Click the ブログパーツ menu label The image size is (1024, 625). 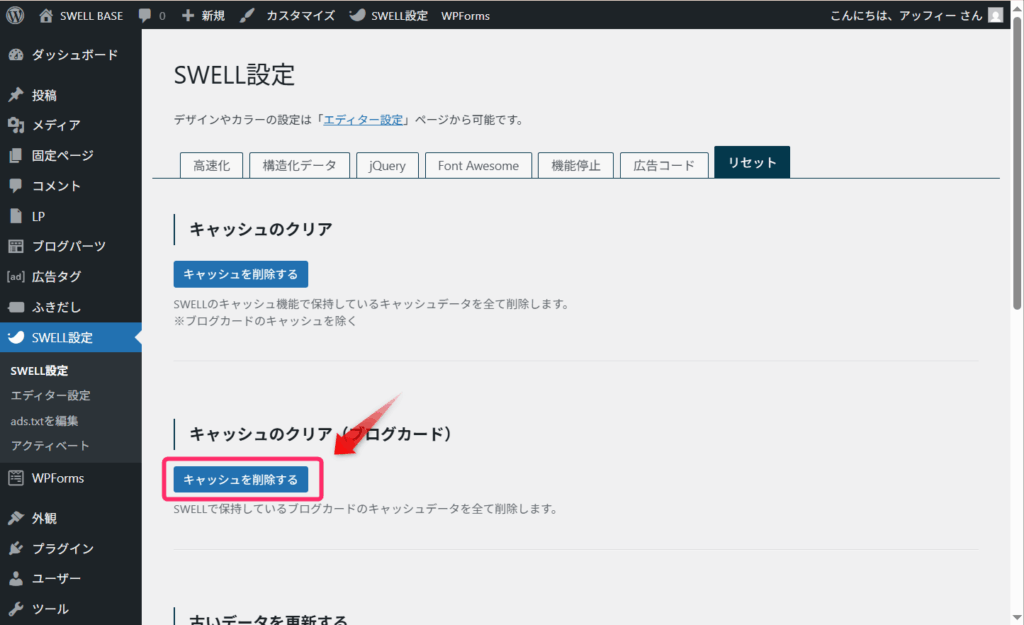click(x=69, y=246)
